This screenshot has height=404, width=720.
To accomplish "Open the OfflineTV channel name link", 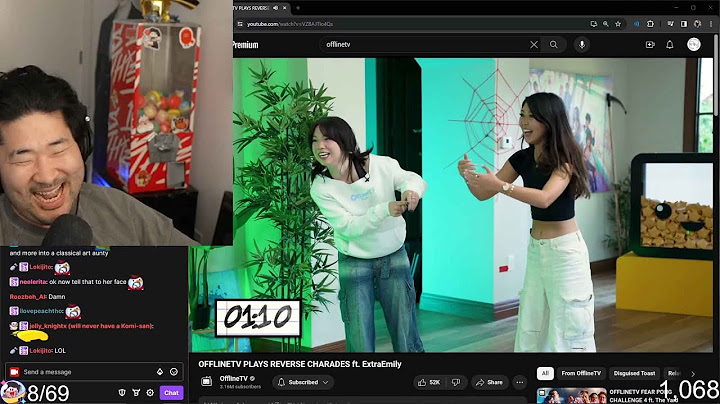I will [234, 378].
